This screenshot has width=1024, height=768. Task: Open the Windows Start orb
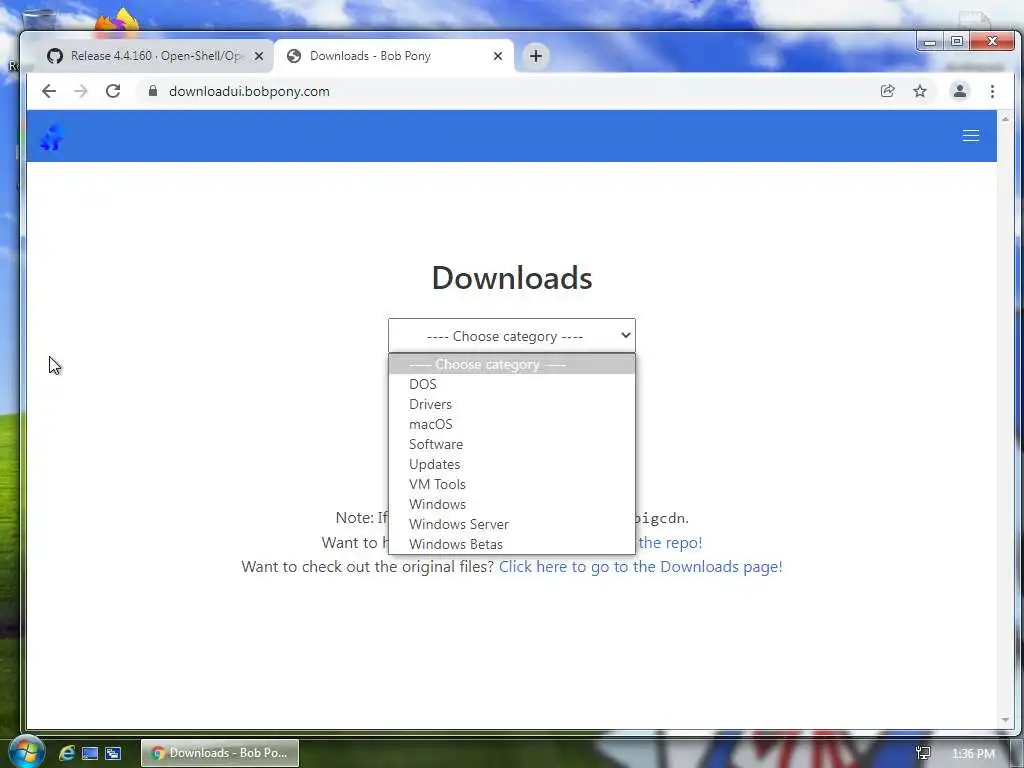[x=26, y=752]
